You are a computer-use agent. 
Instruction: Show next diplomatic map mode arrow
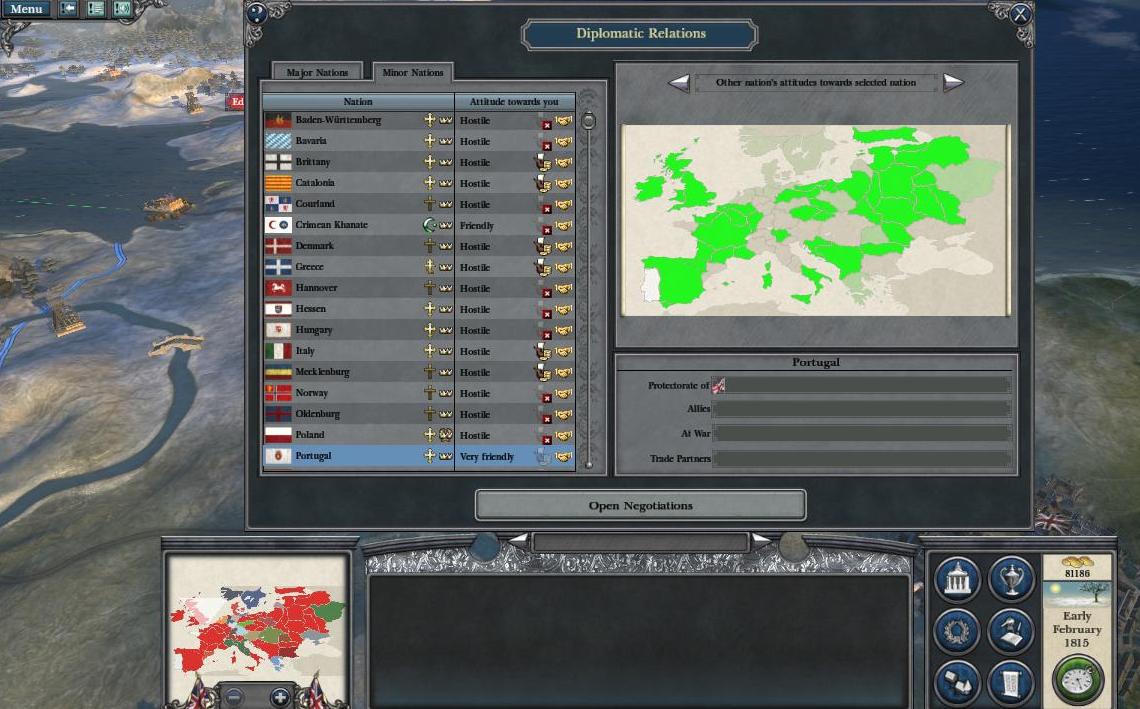(x=953, y=83)
